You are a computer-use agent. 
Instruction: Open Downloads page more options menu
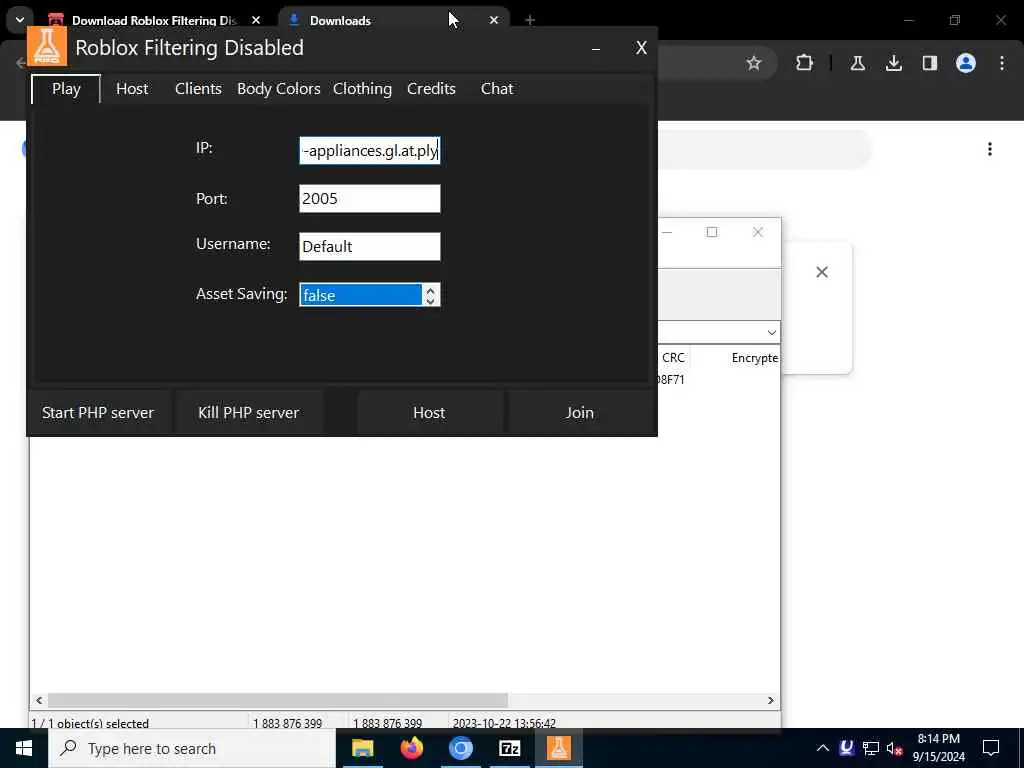[x=990, y=149]
